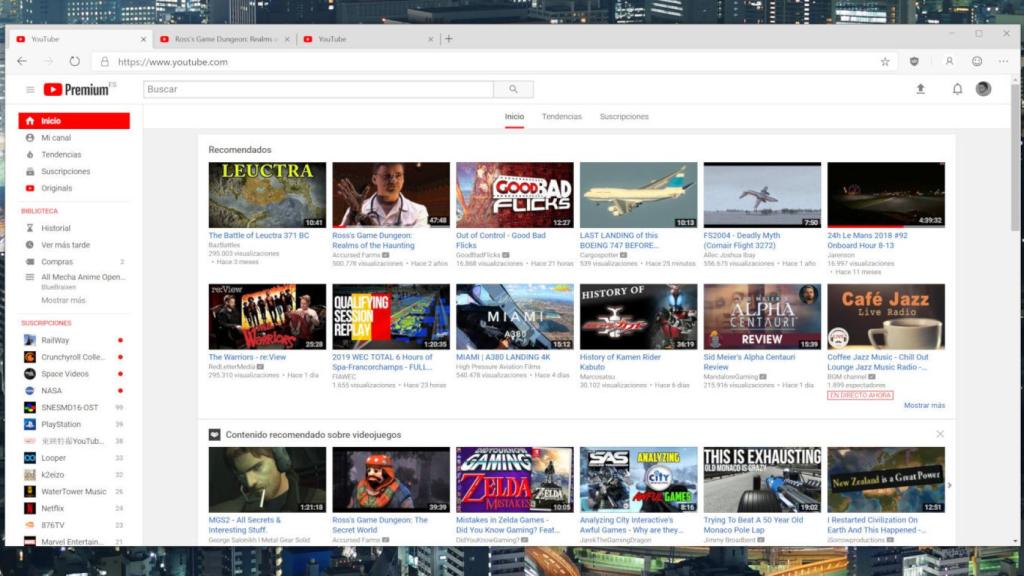Open the notifications bell
The image size is (1024, 576).
(x=957, y=89)
